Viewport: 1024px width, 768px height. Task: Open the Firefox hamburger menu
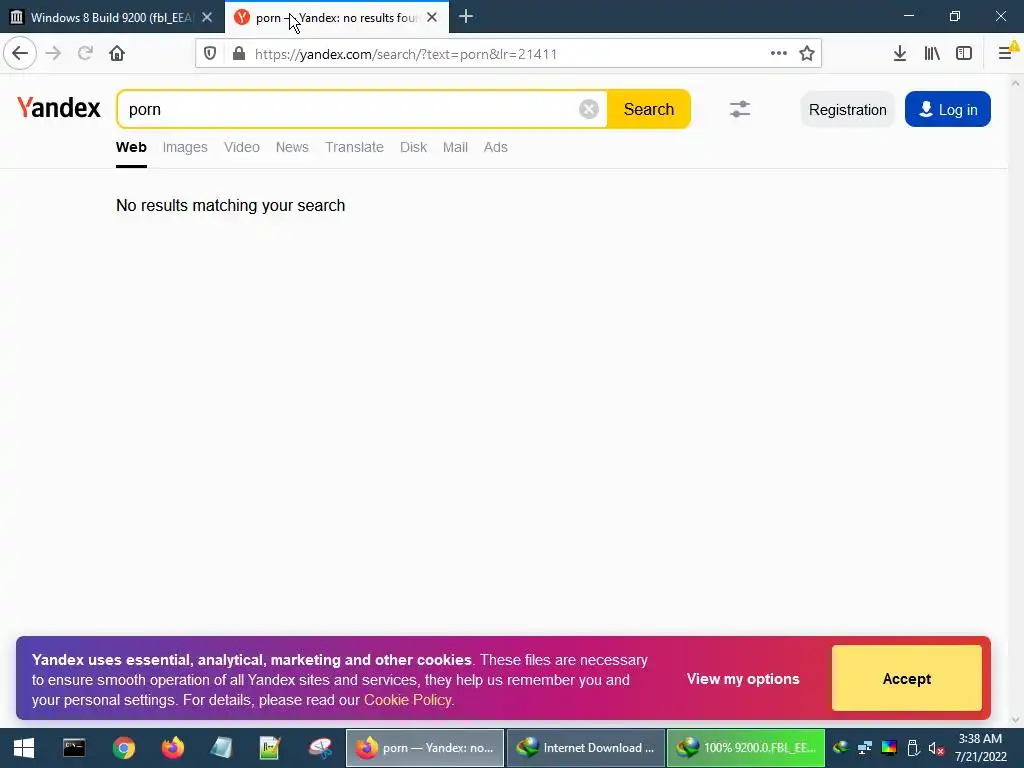(1006, 54)
